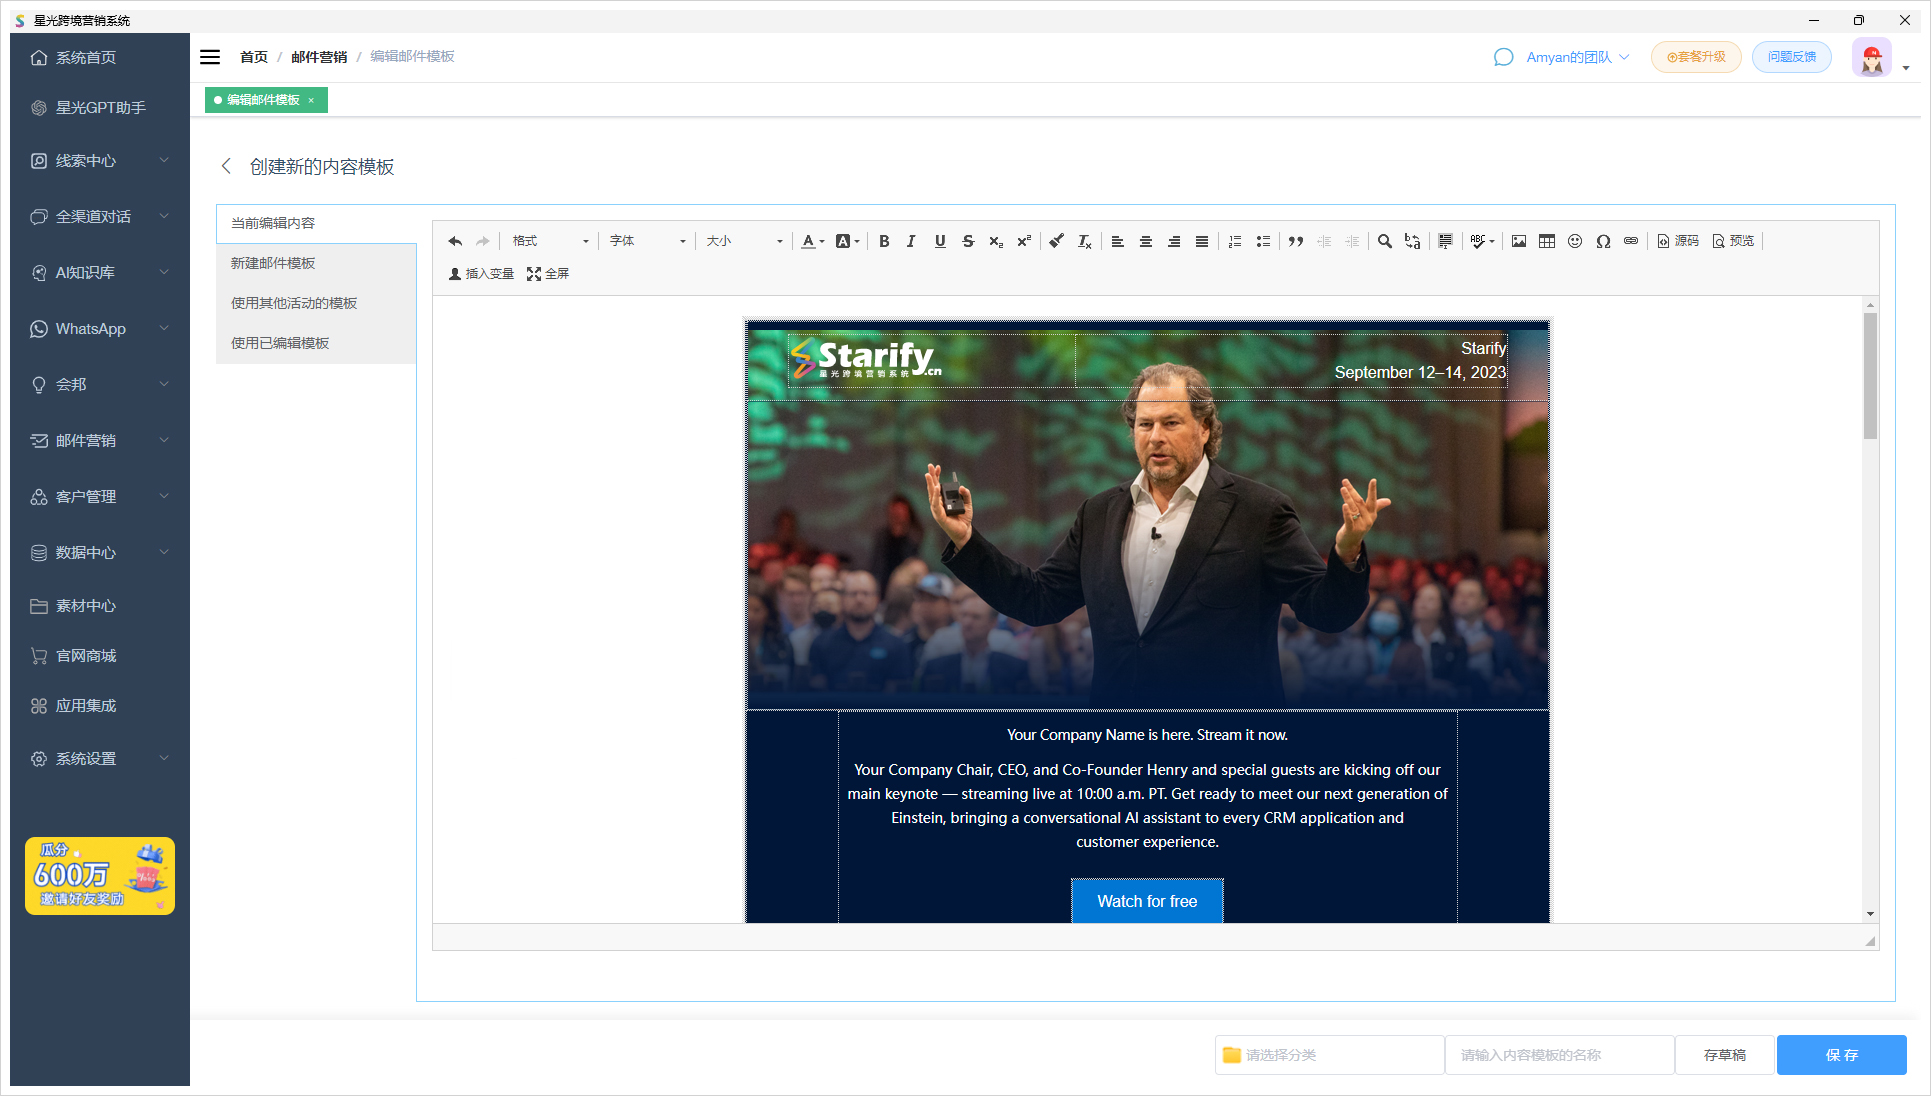
Task: Select 使用其他活动的模板 tab
Action: (x=294, y=303)
